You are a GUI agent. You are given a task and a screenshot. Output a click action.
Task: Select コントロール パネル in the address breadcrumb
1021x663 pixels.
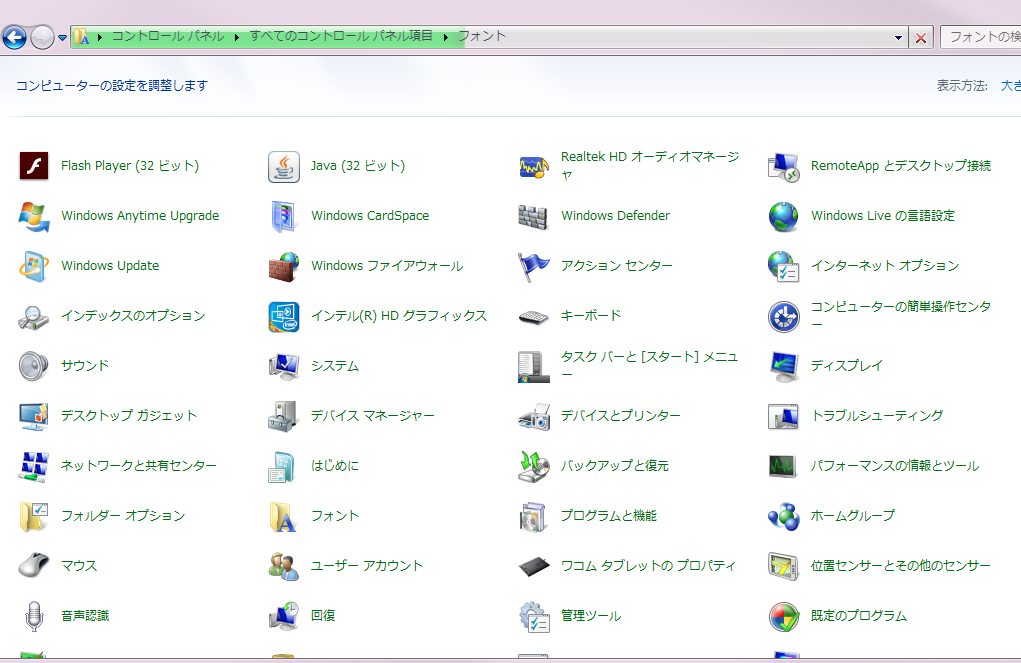coord(166,36)
